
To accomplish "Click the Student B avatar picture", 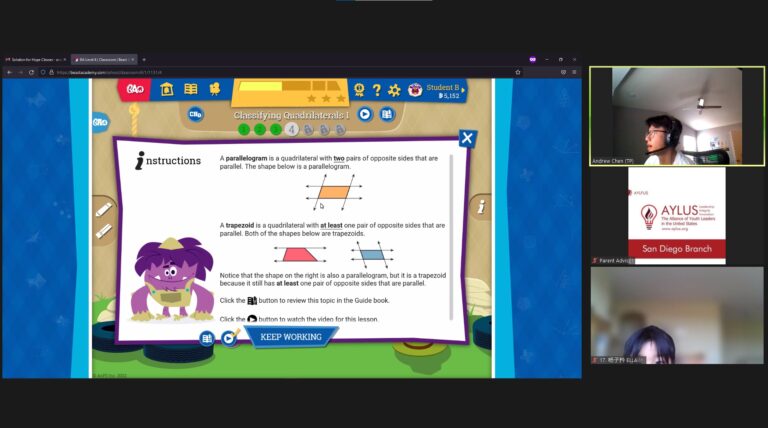I will tap(415, 90).
